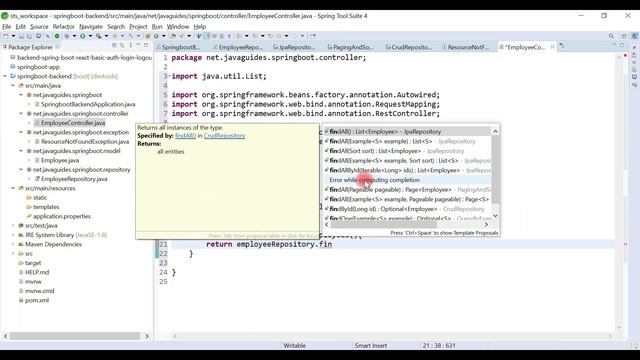Expand the Maven Dependencies node
This screenshot has height=360, width=640.
(13, 244)
